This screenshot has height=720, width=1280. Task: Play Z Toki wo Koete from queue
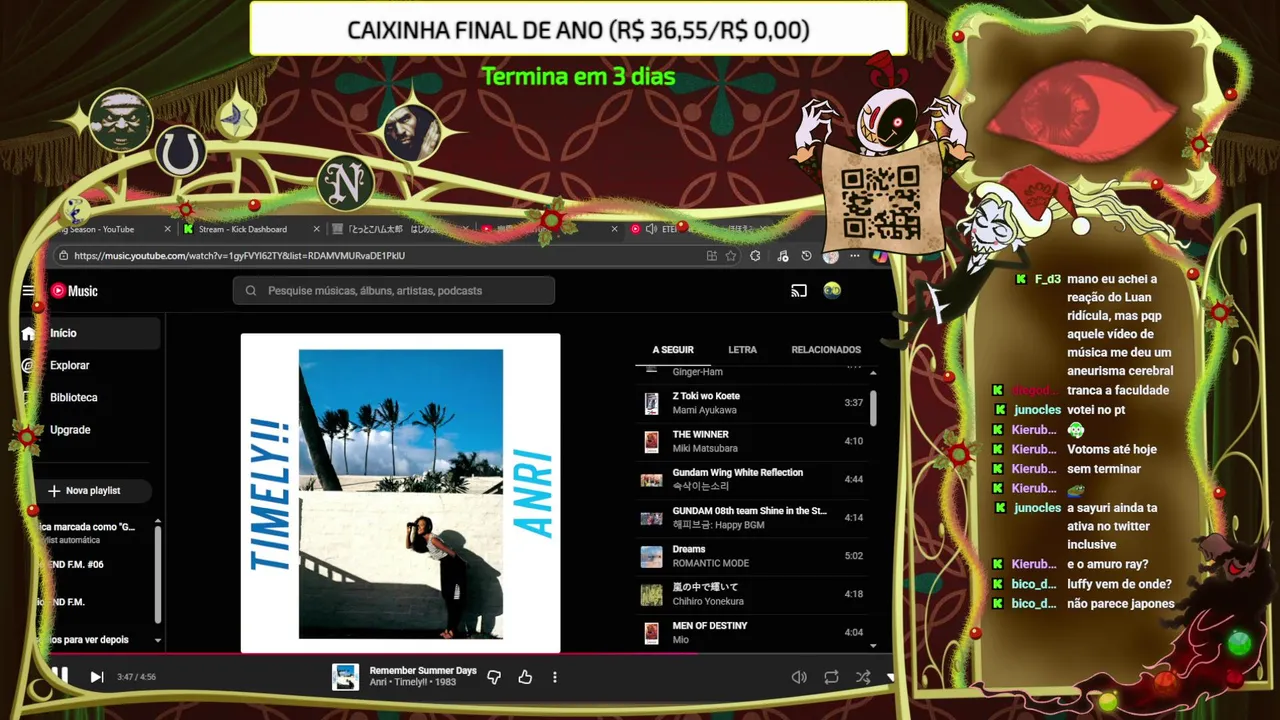752,403
